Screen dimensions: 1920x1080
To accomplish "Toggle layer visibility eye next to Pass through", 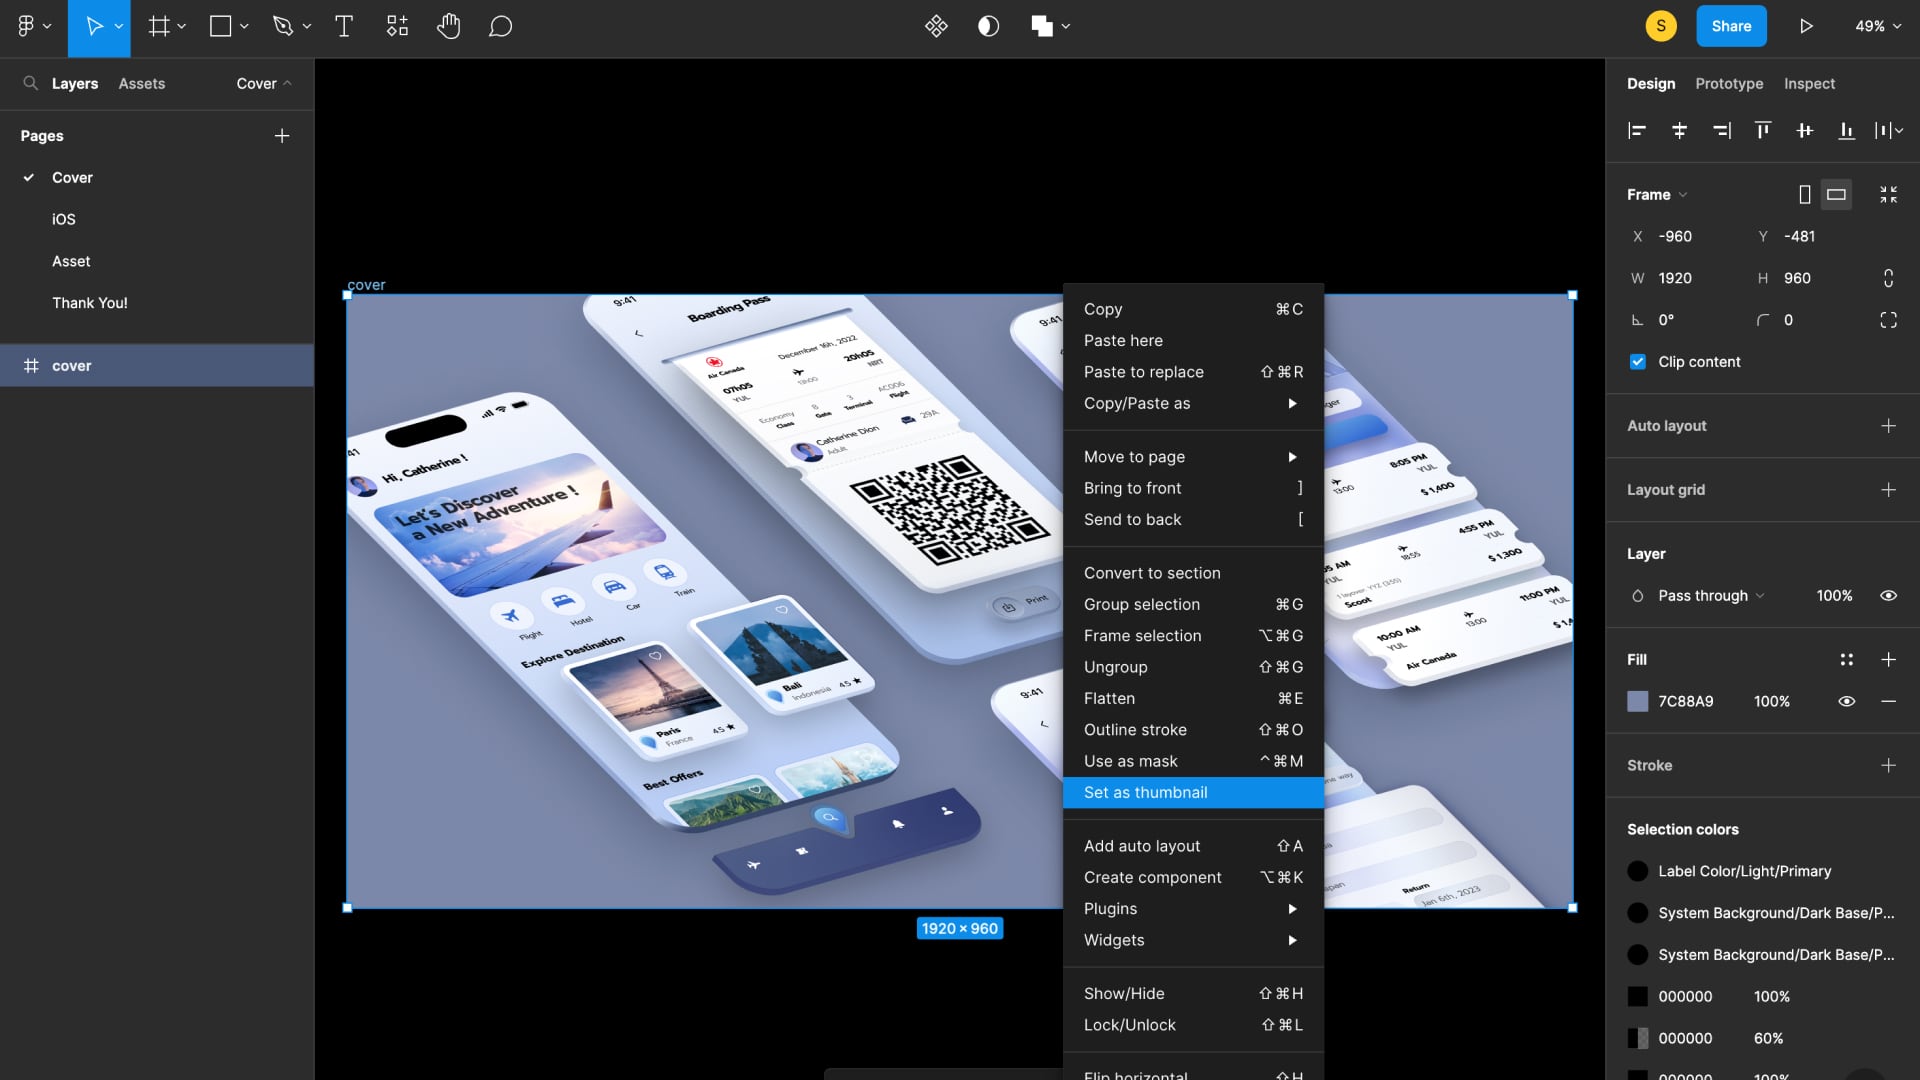I will coord(1888,595).
